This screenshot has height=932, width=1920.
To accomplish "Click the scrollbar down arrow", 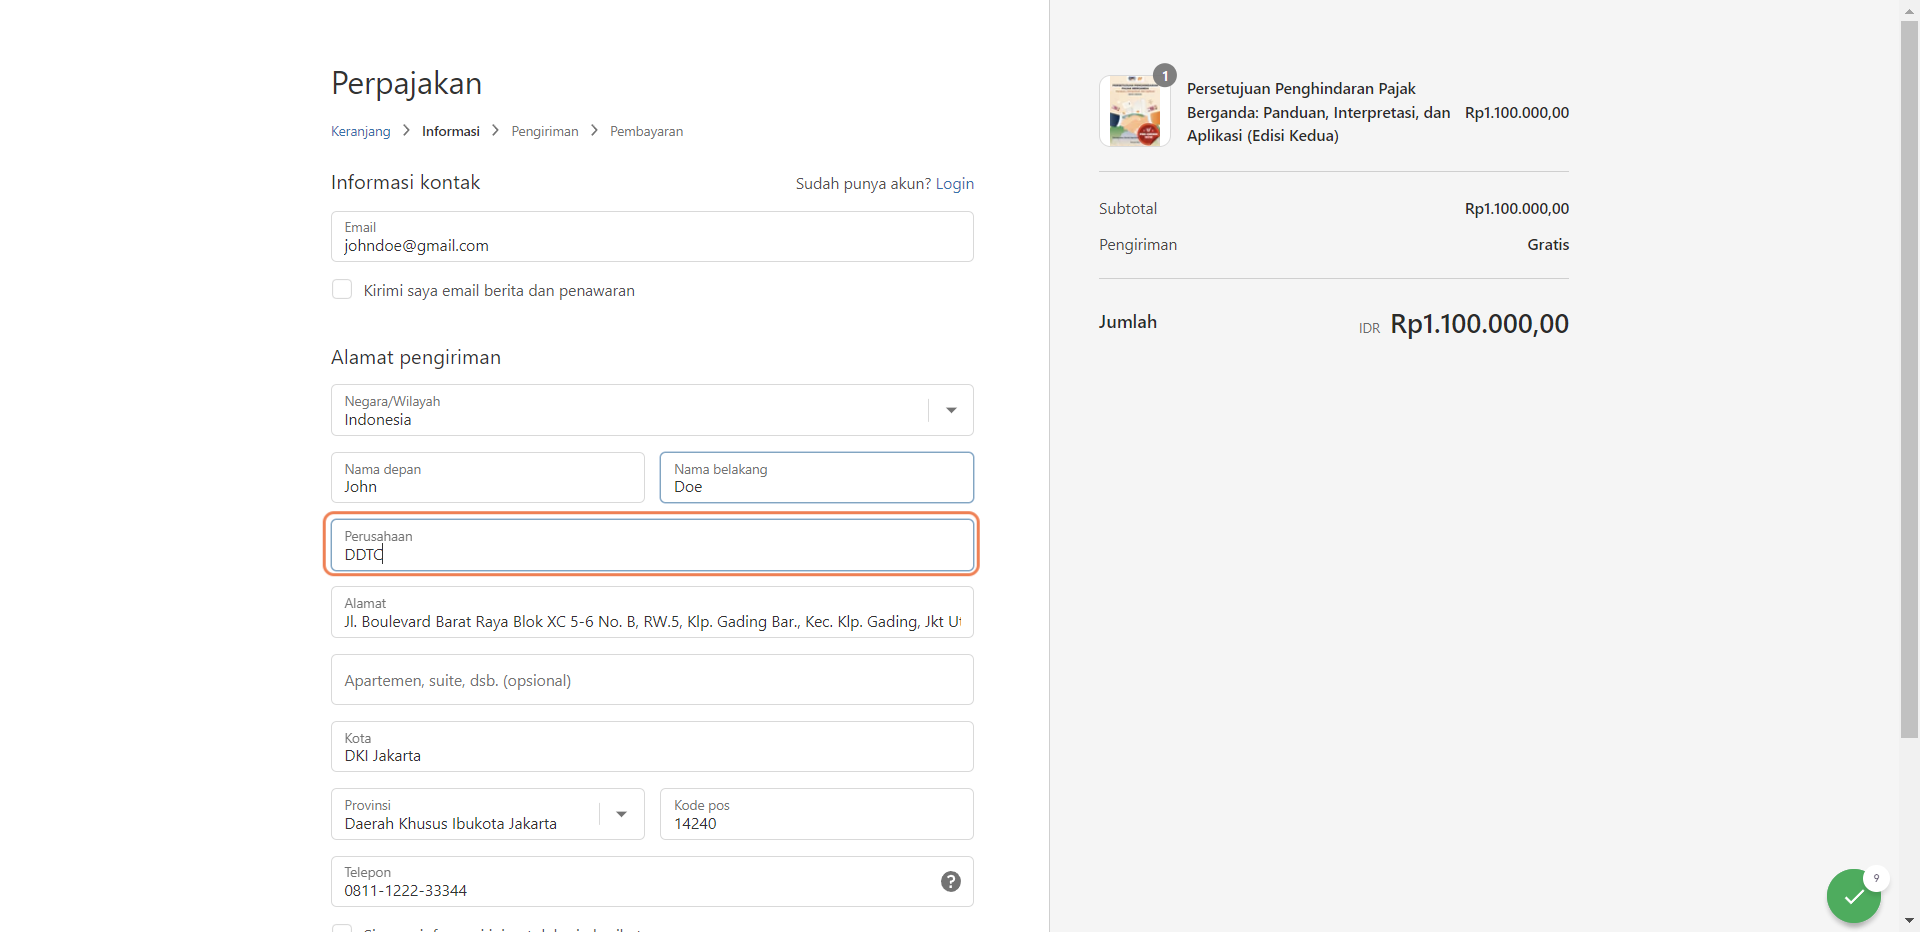I will (x=1909, y=921).
